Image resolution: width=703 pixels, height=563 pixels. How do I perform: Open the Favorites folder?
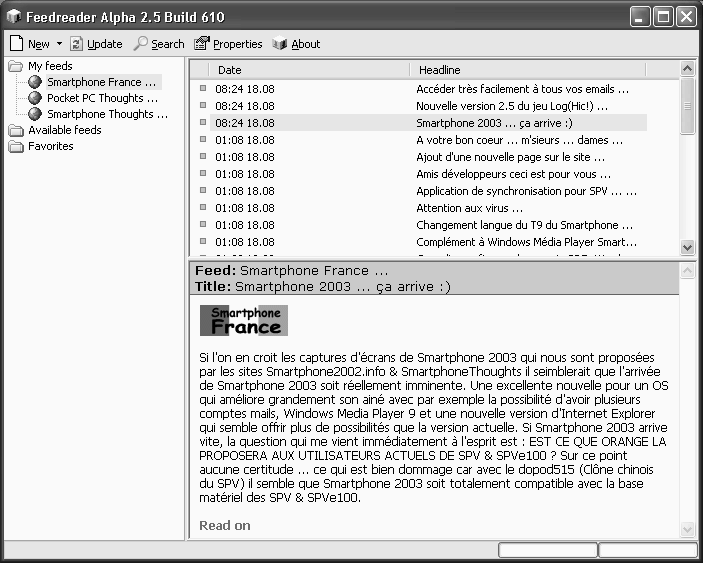pos(51,146)
